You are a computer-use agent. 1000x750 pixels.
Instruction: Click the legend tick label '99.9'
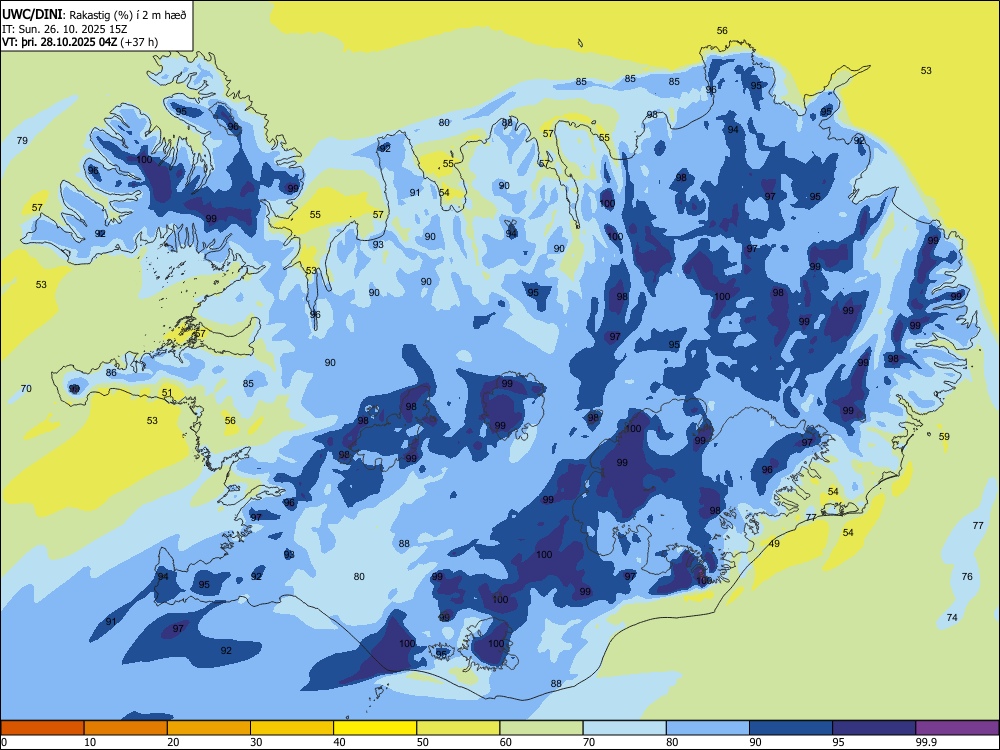(926, 742)
